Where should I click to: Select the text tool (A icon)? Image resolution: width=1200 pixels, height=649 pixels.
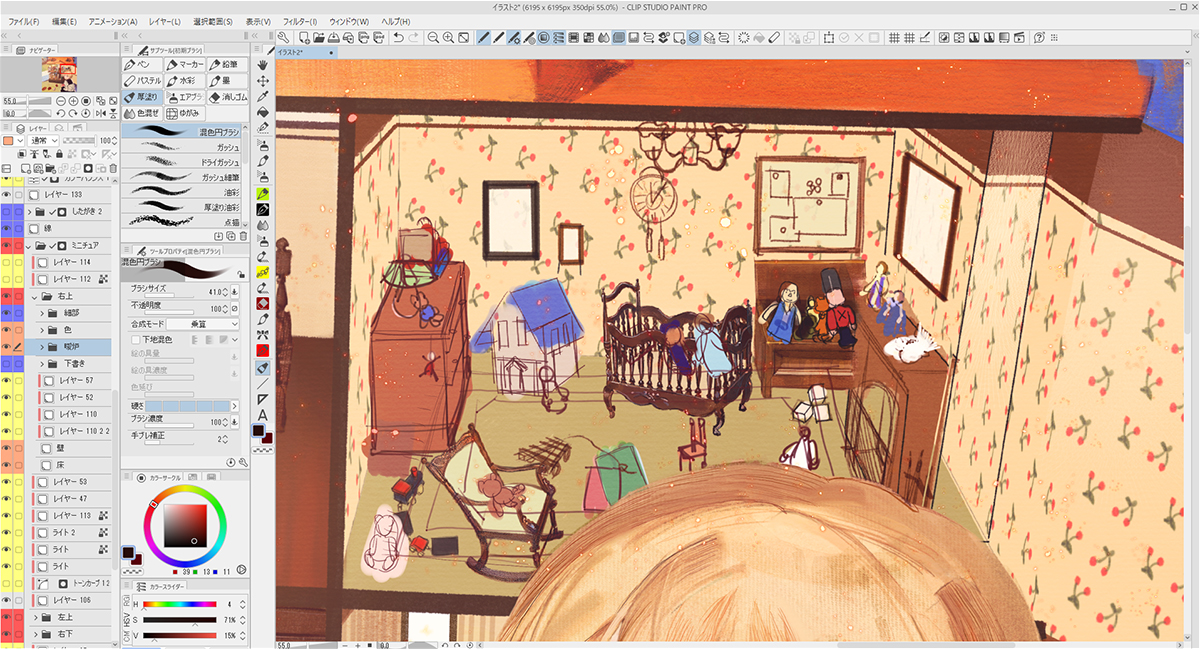tap(263, 415)
